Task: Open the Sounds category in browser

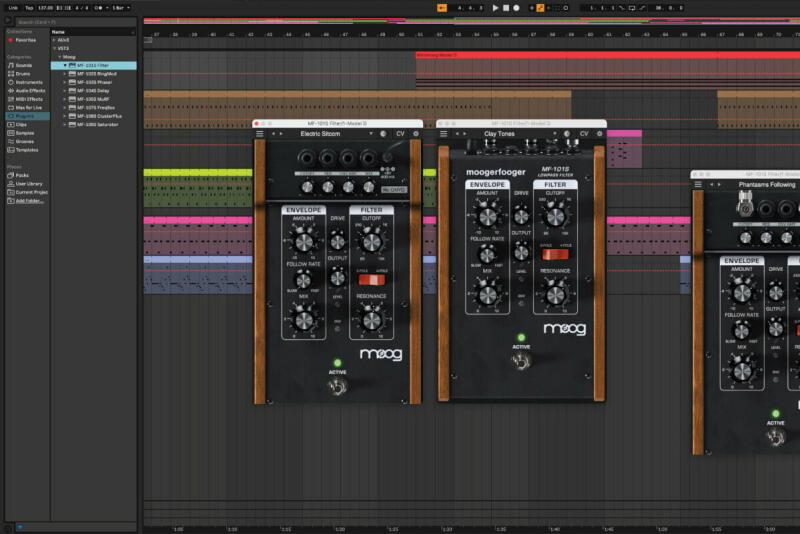Action: pos(20,65)
